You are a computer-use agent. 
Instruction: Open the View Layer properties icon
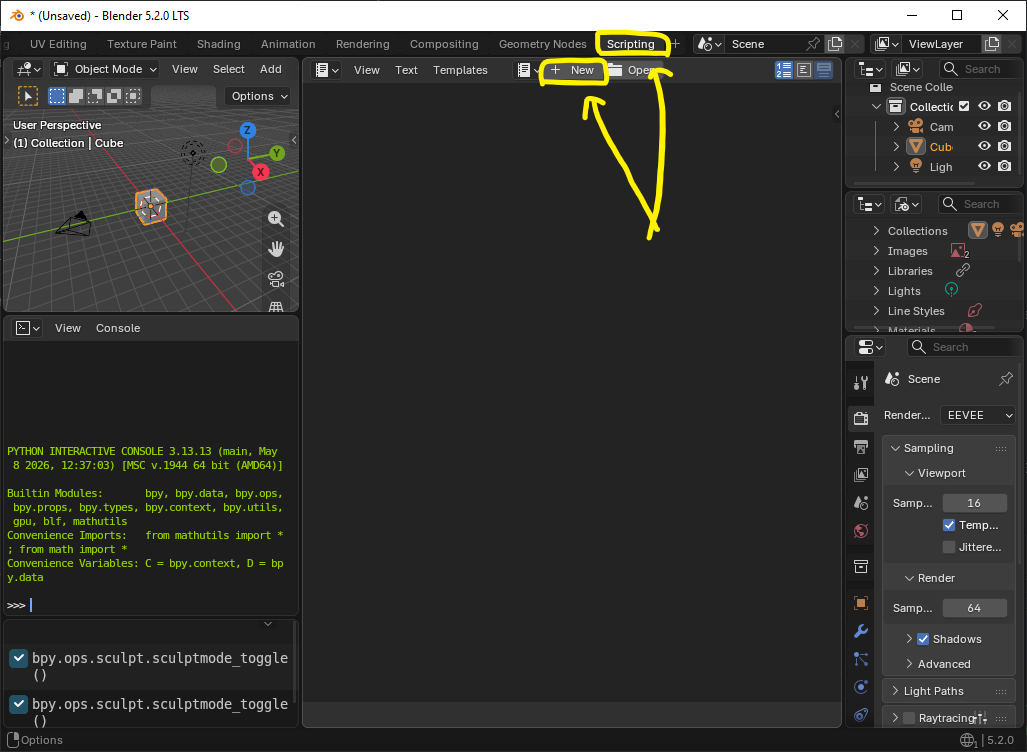[861, 475]
